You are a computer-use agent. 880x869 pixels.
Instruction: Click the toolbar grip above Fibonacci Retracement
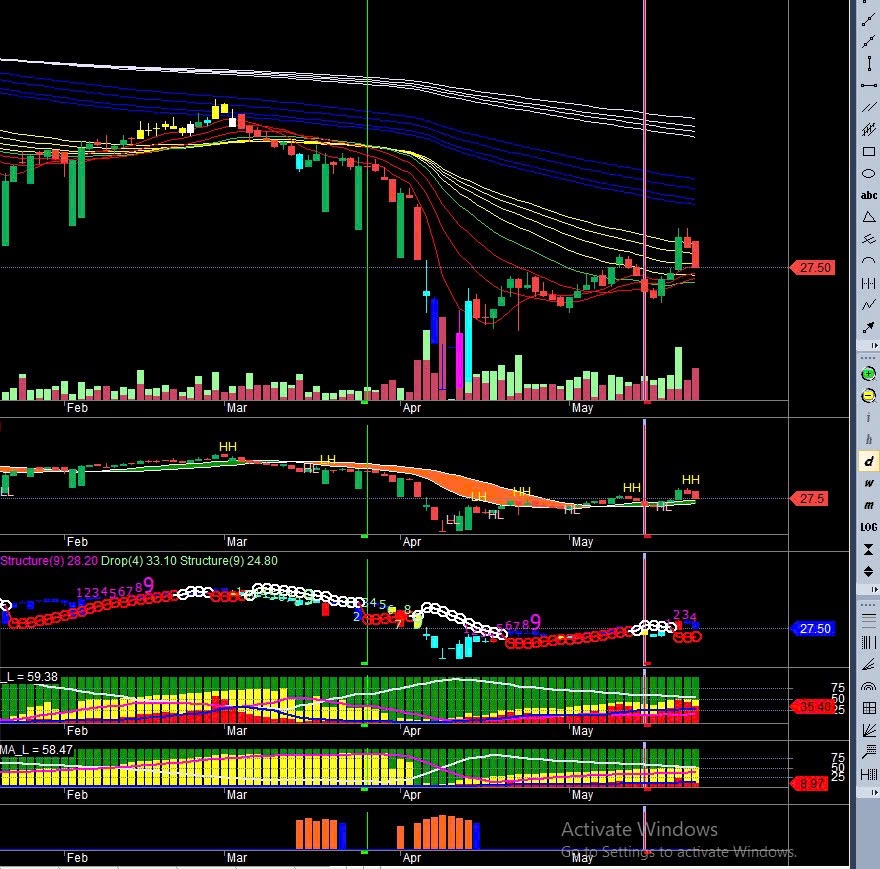[x=868, y=603]
